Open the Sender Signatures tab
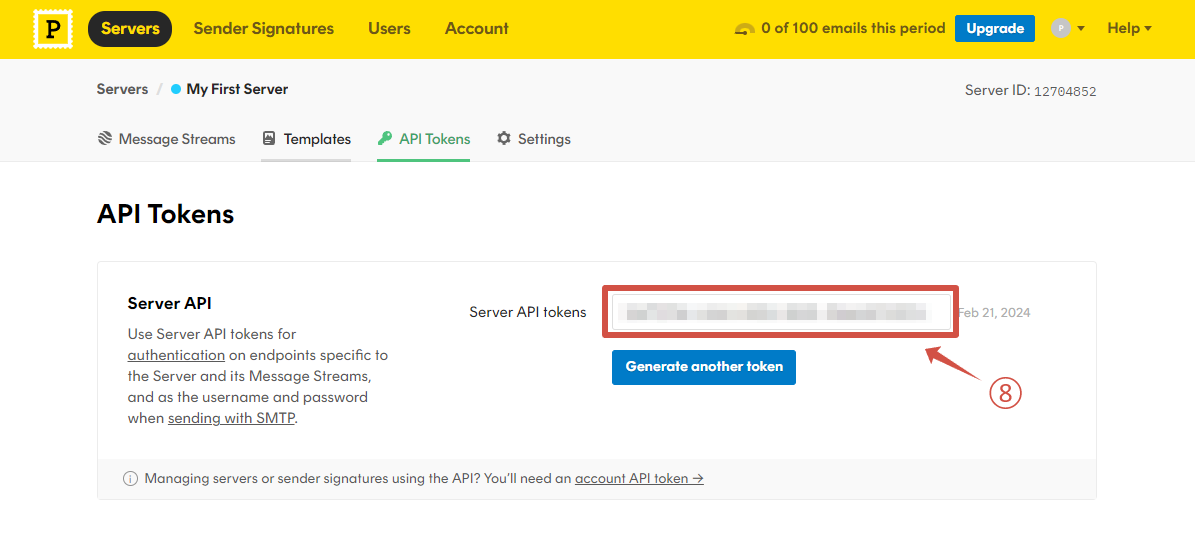1195x540 pixels. tap(264, 29)
